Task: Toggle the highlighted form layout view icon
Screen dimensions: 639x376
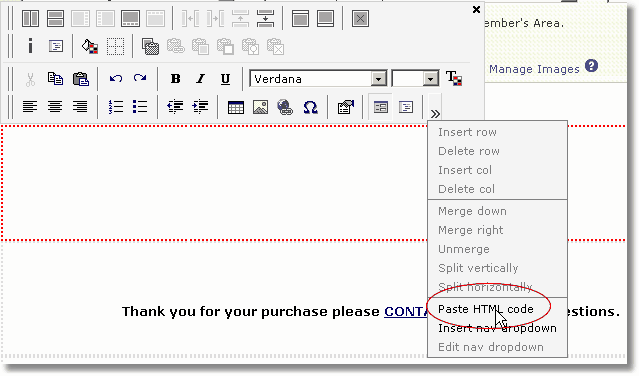Action: click(x=381, y=107)
